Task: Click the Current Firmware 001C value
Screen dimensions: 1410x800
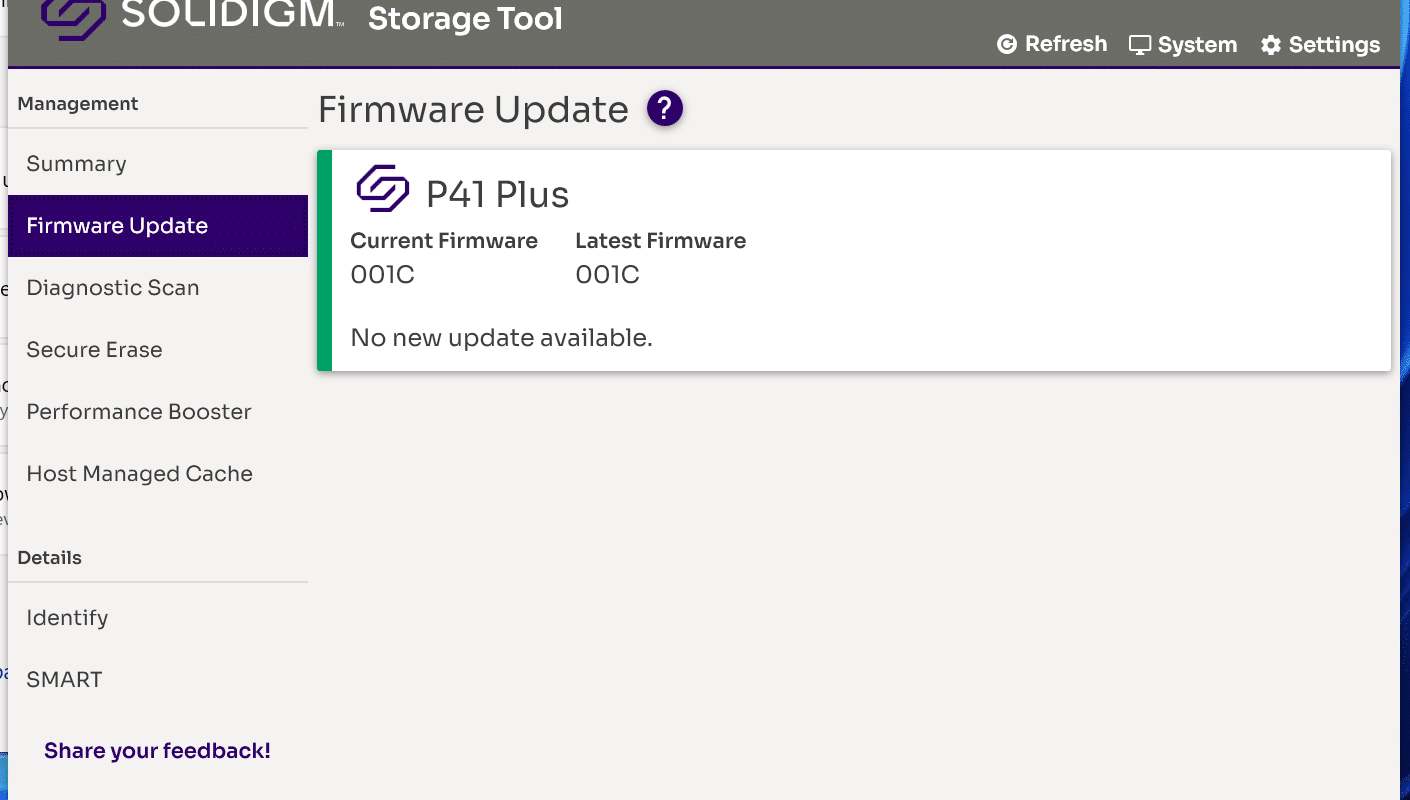Action: click(x=382, y=275)
